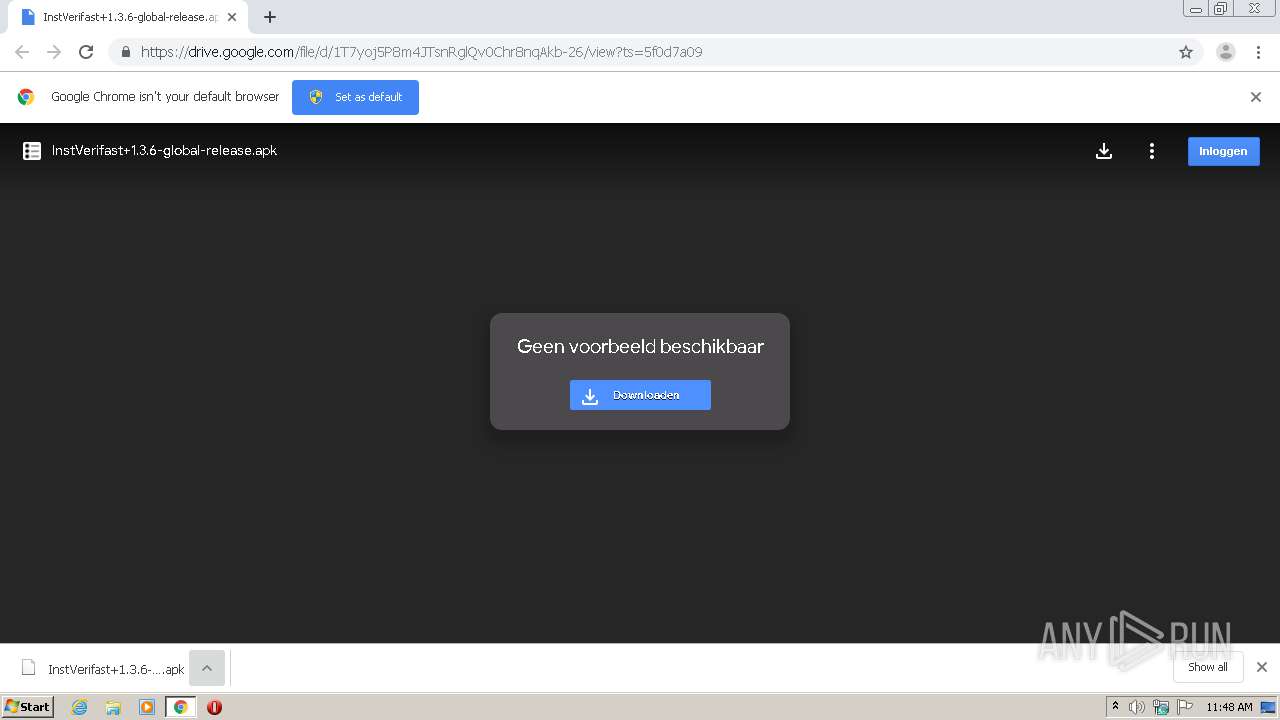1280x720 pixels.
Task: Click the system clock showing 11:48 AM
Action: [1229, 707]
